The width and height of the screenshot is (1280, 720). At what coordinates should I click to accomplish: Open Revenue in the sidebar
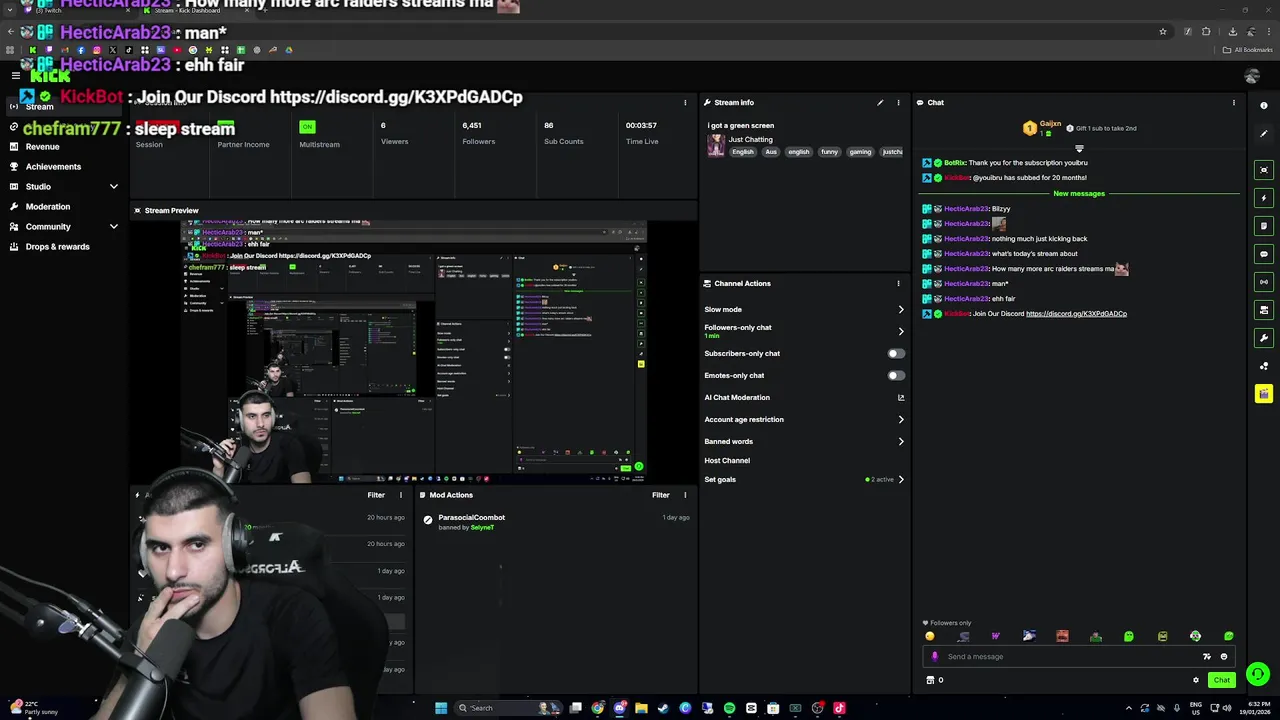pyautogui.click(x=42, y=146)
